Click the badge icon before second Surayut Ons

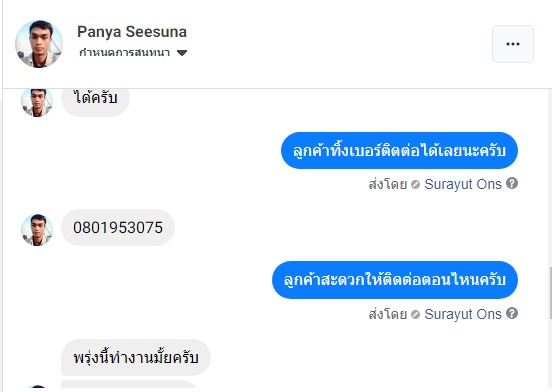coord(415,314)
